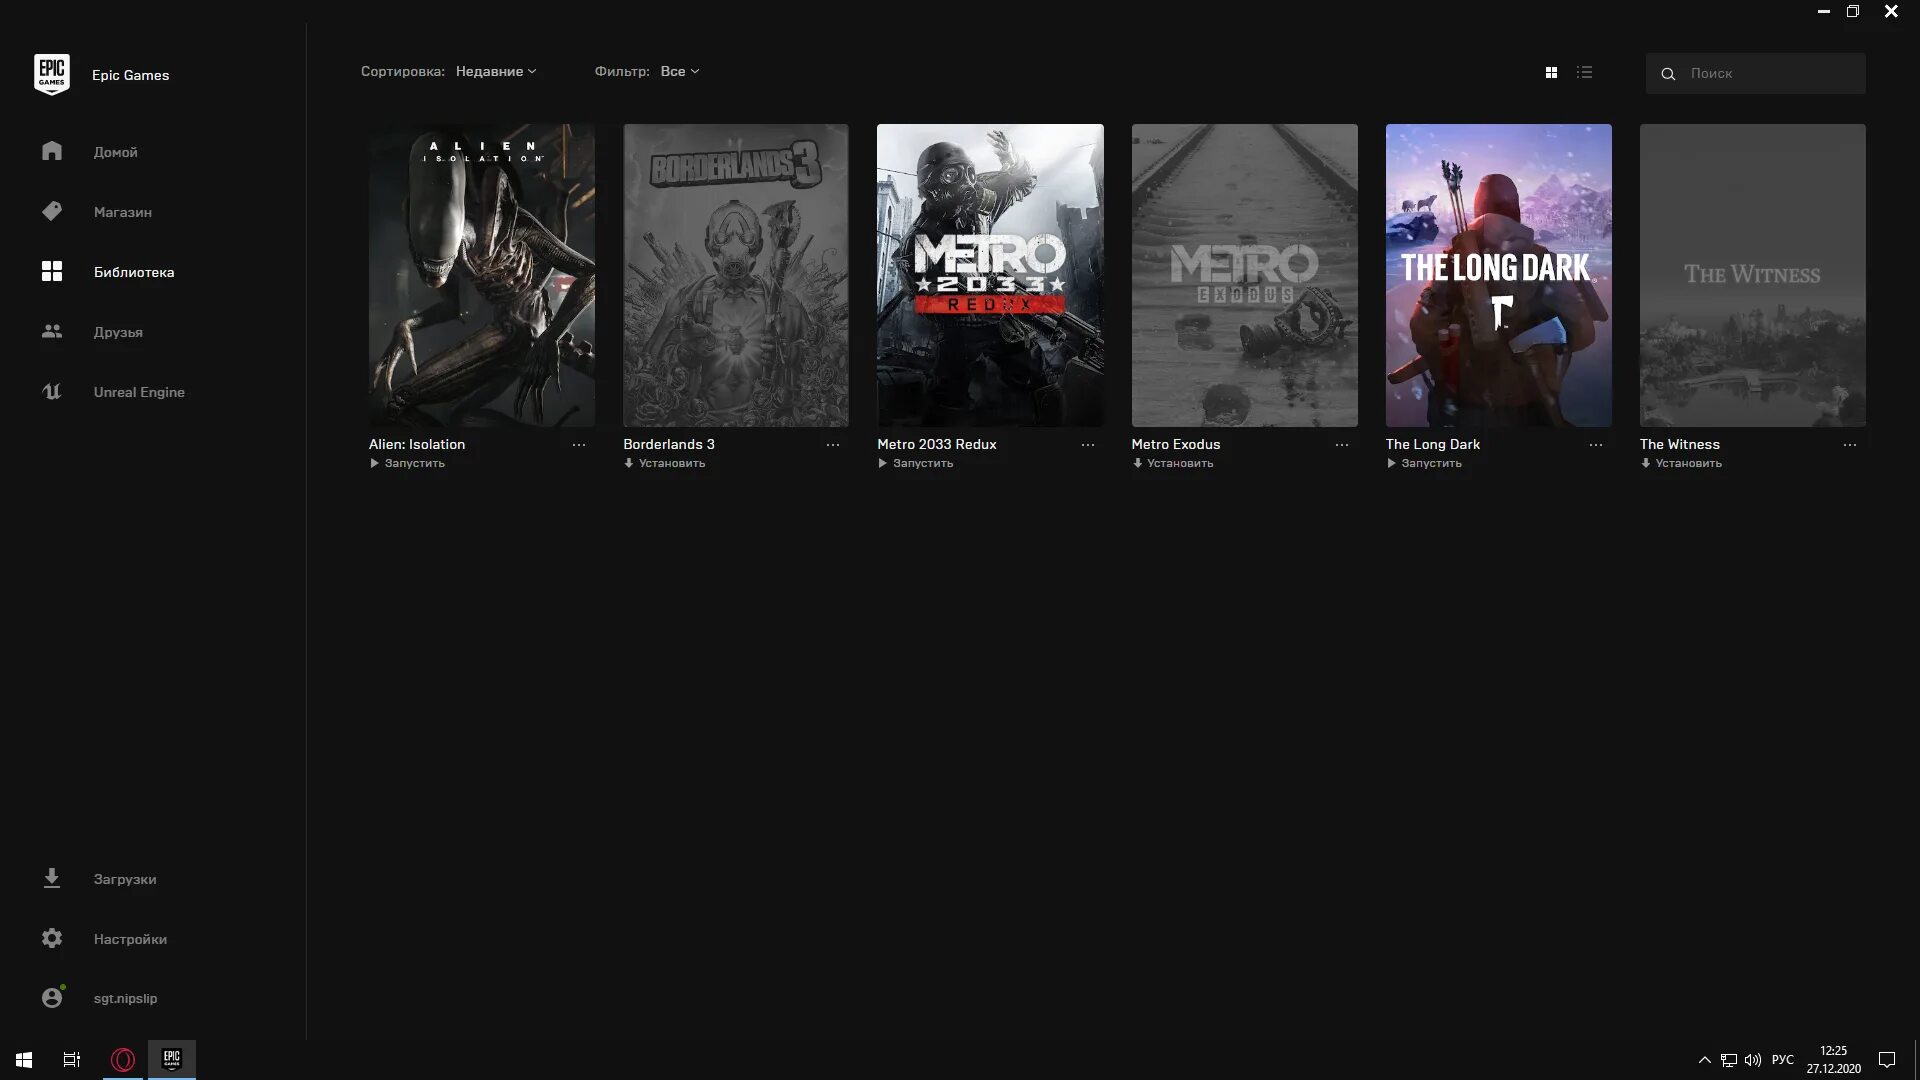Viewport: 1920px width, 1080px height.
Task: Install Metro Exodus via Установить
Action: pos(1173,463)
